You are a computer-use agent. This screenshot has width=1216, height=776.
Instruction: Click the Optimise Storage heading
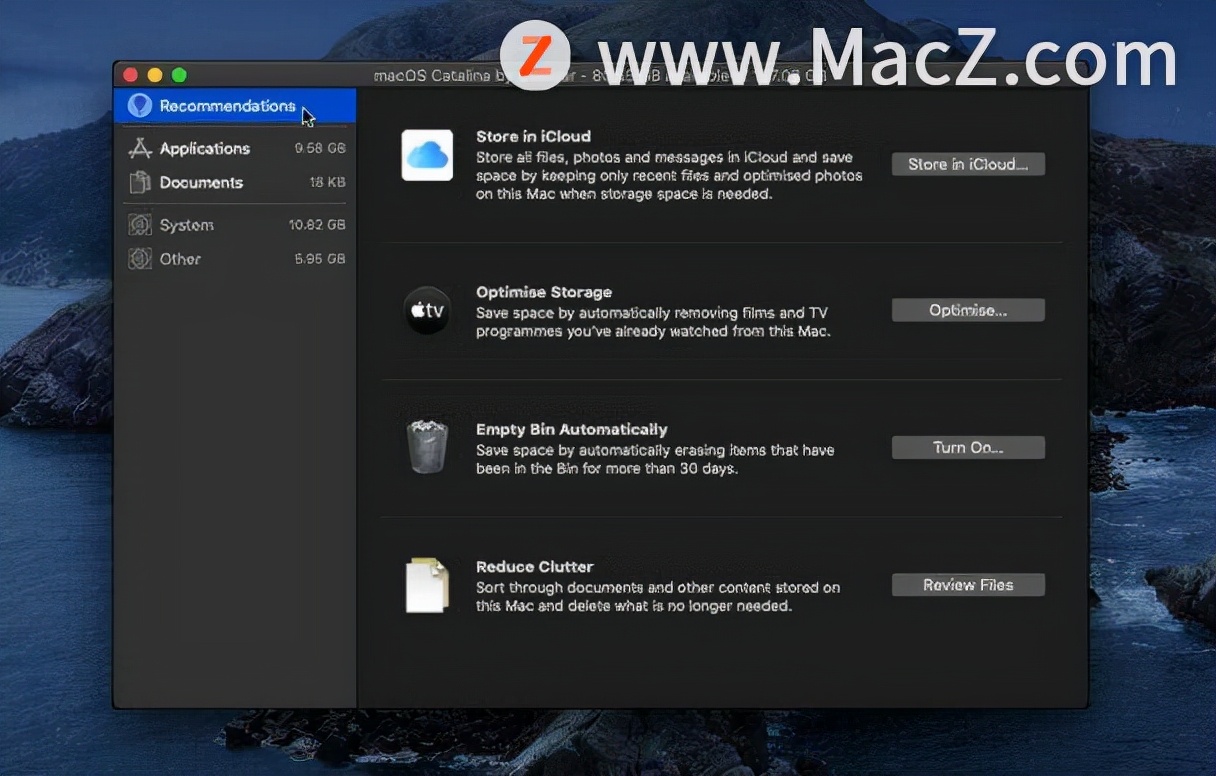[x=544, y=292]
